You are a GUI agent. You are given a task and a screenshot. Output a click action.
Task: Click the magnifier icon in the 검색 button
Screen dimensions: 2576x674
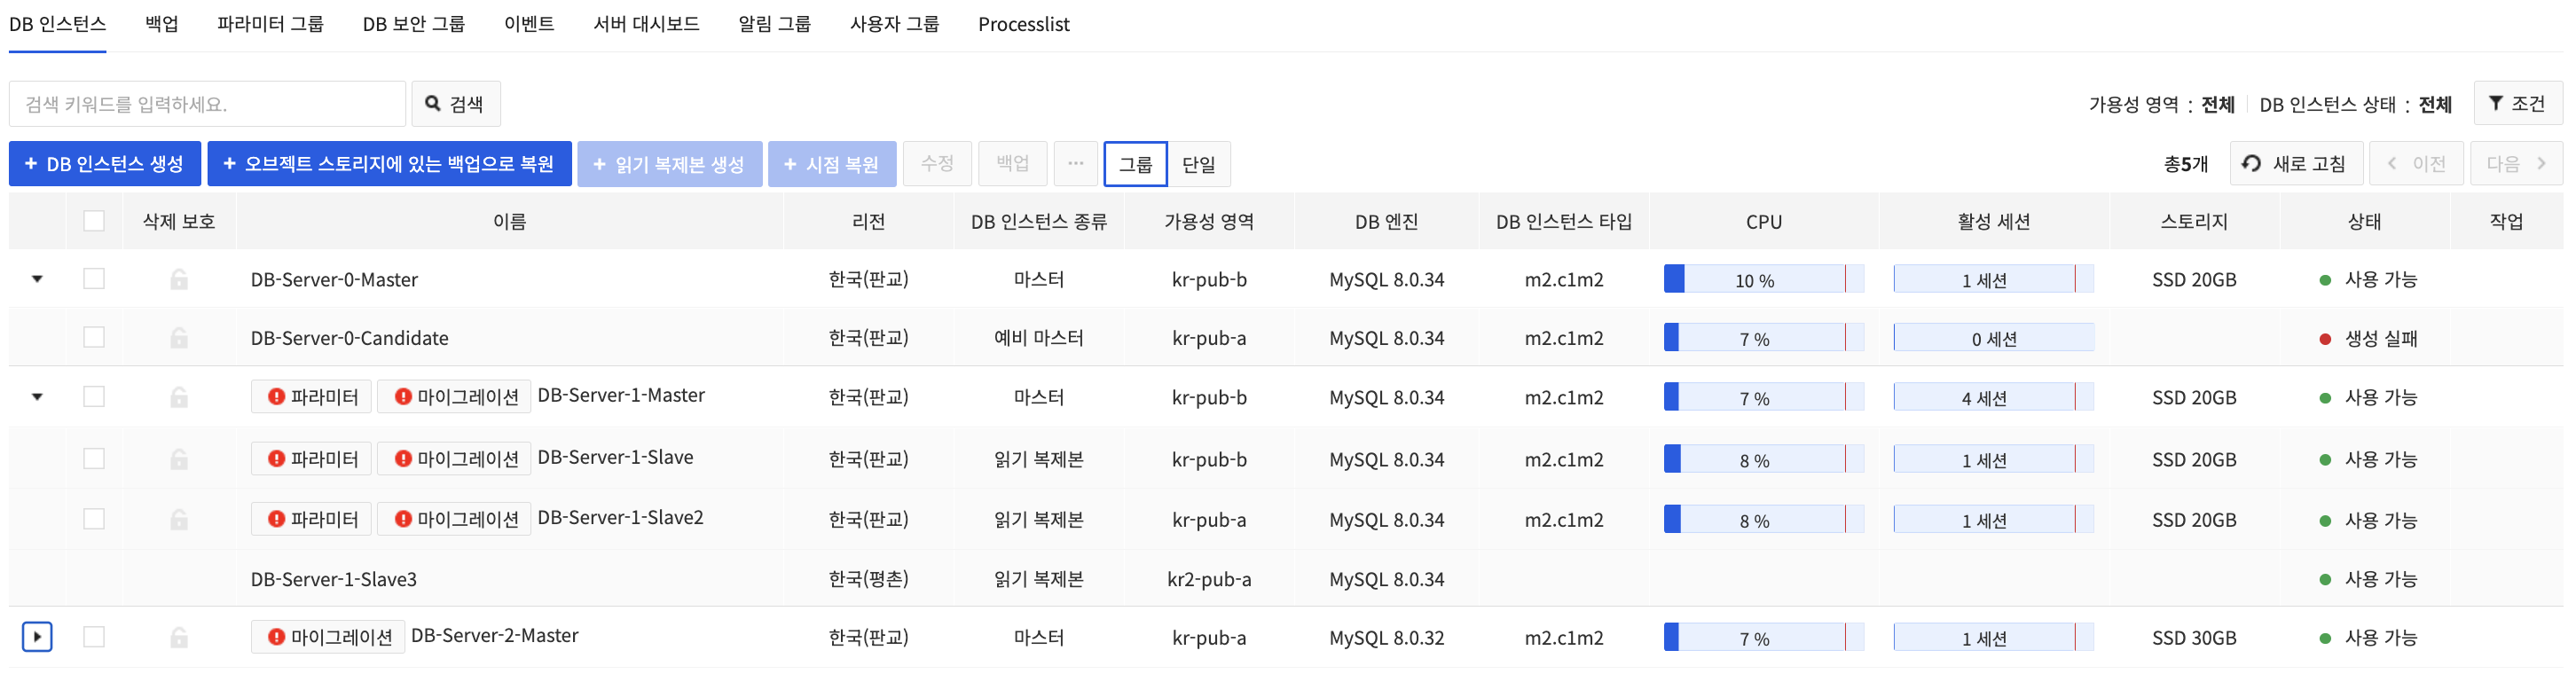(x=432, y=103)
